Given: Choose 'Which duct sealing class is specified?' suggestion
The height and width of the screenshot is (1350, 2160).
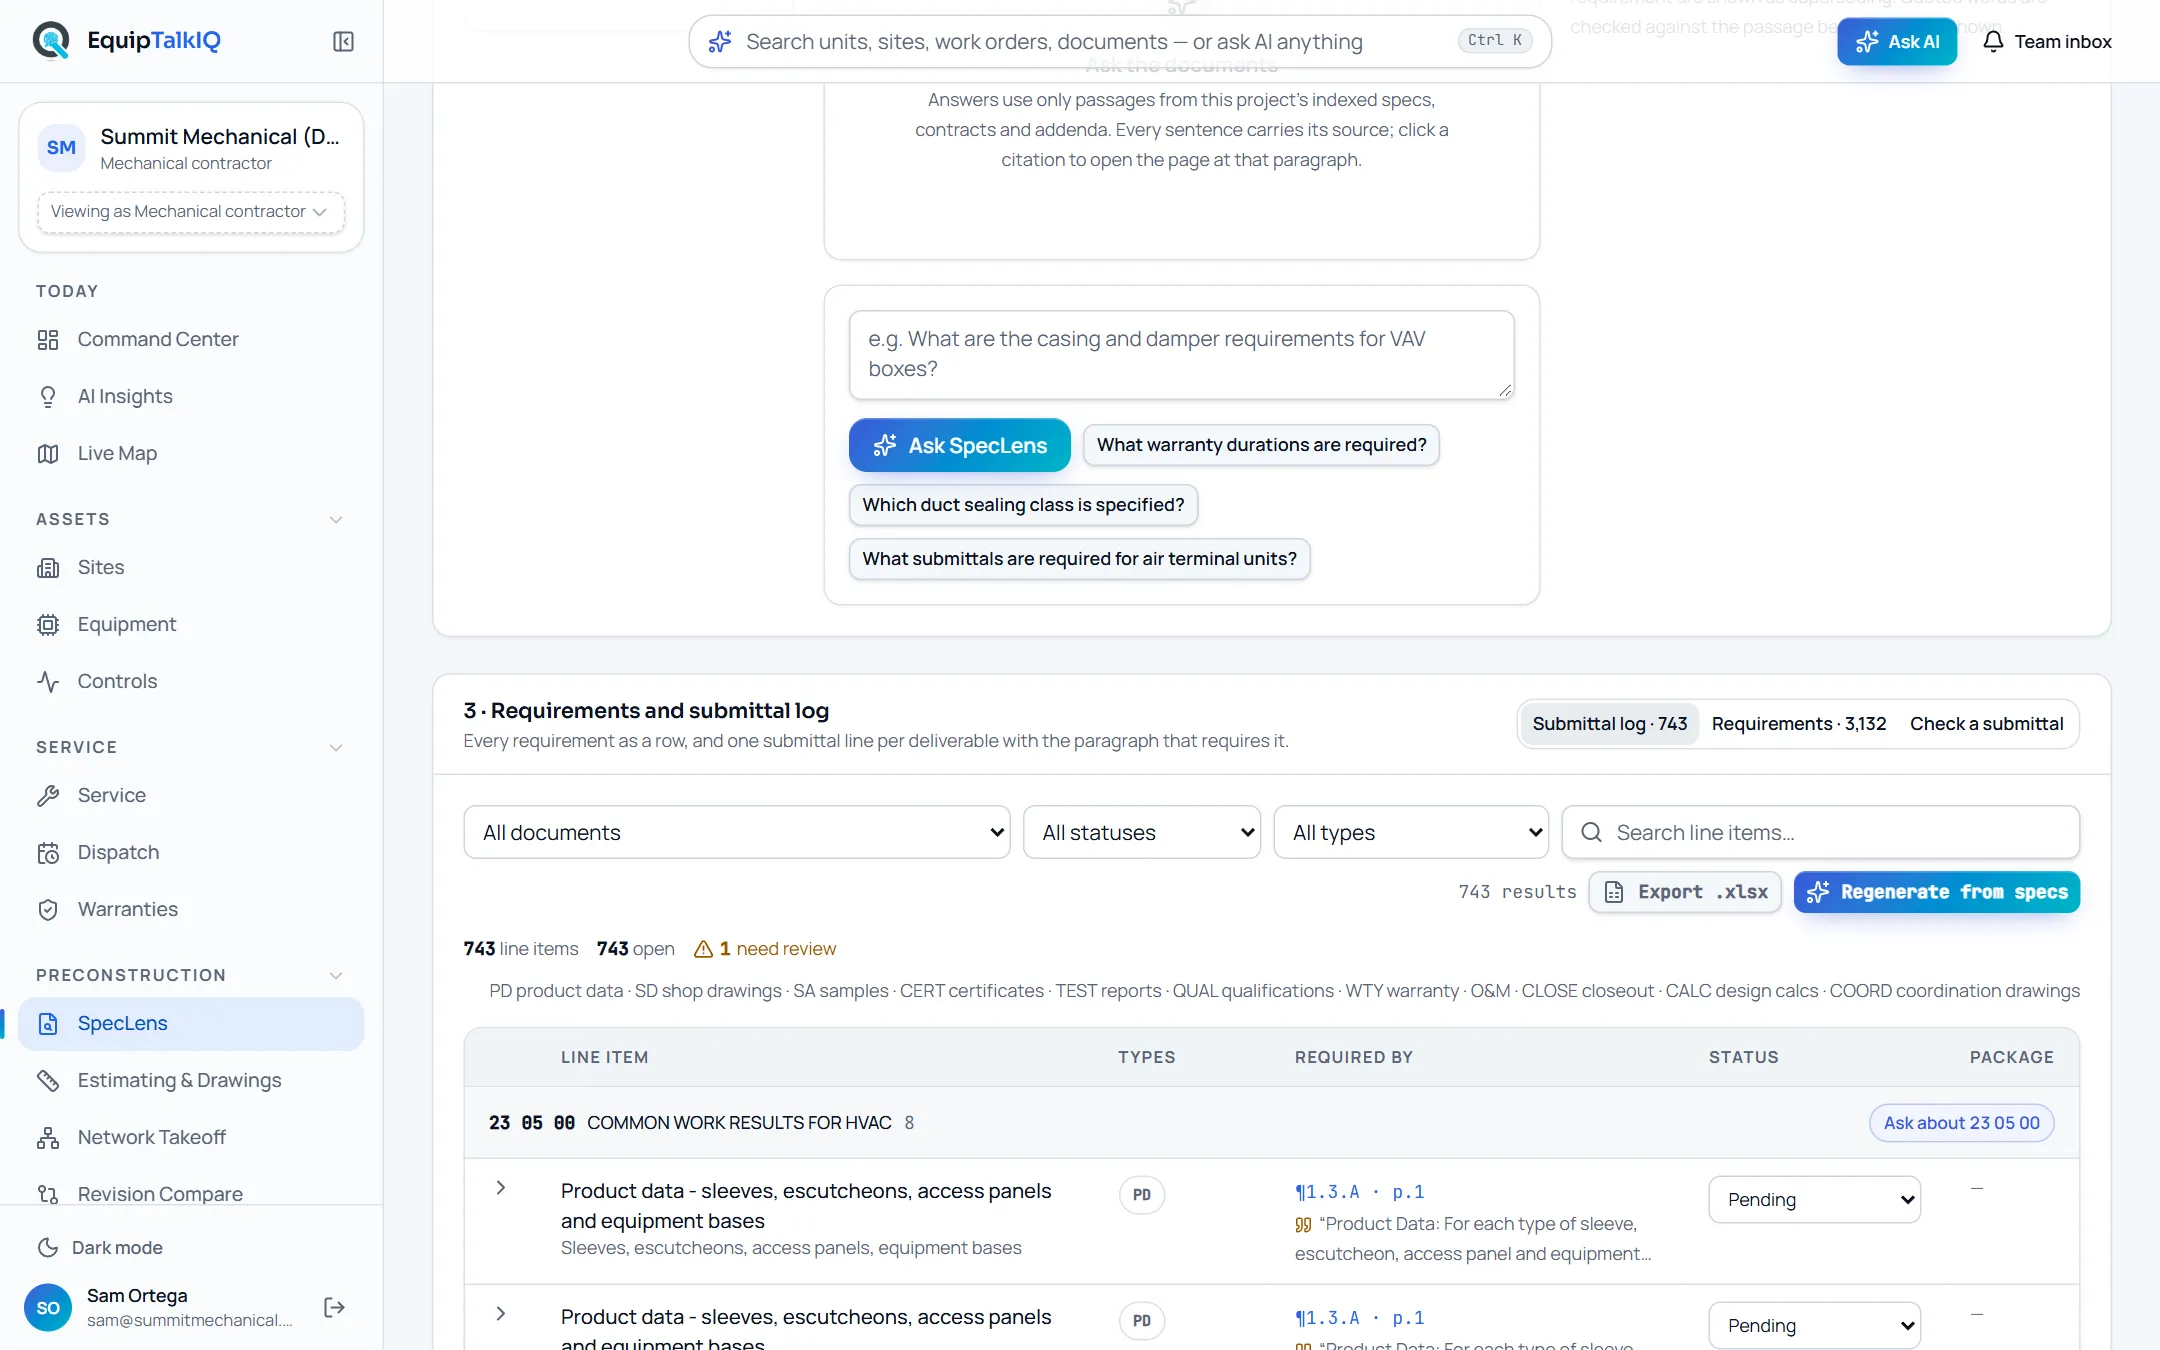Looking at the screenshot, I should pos(1023,505).
